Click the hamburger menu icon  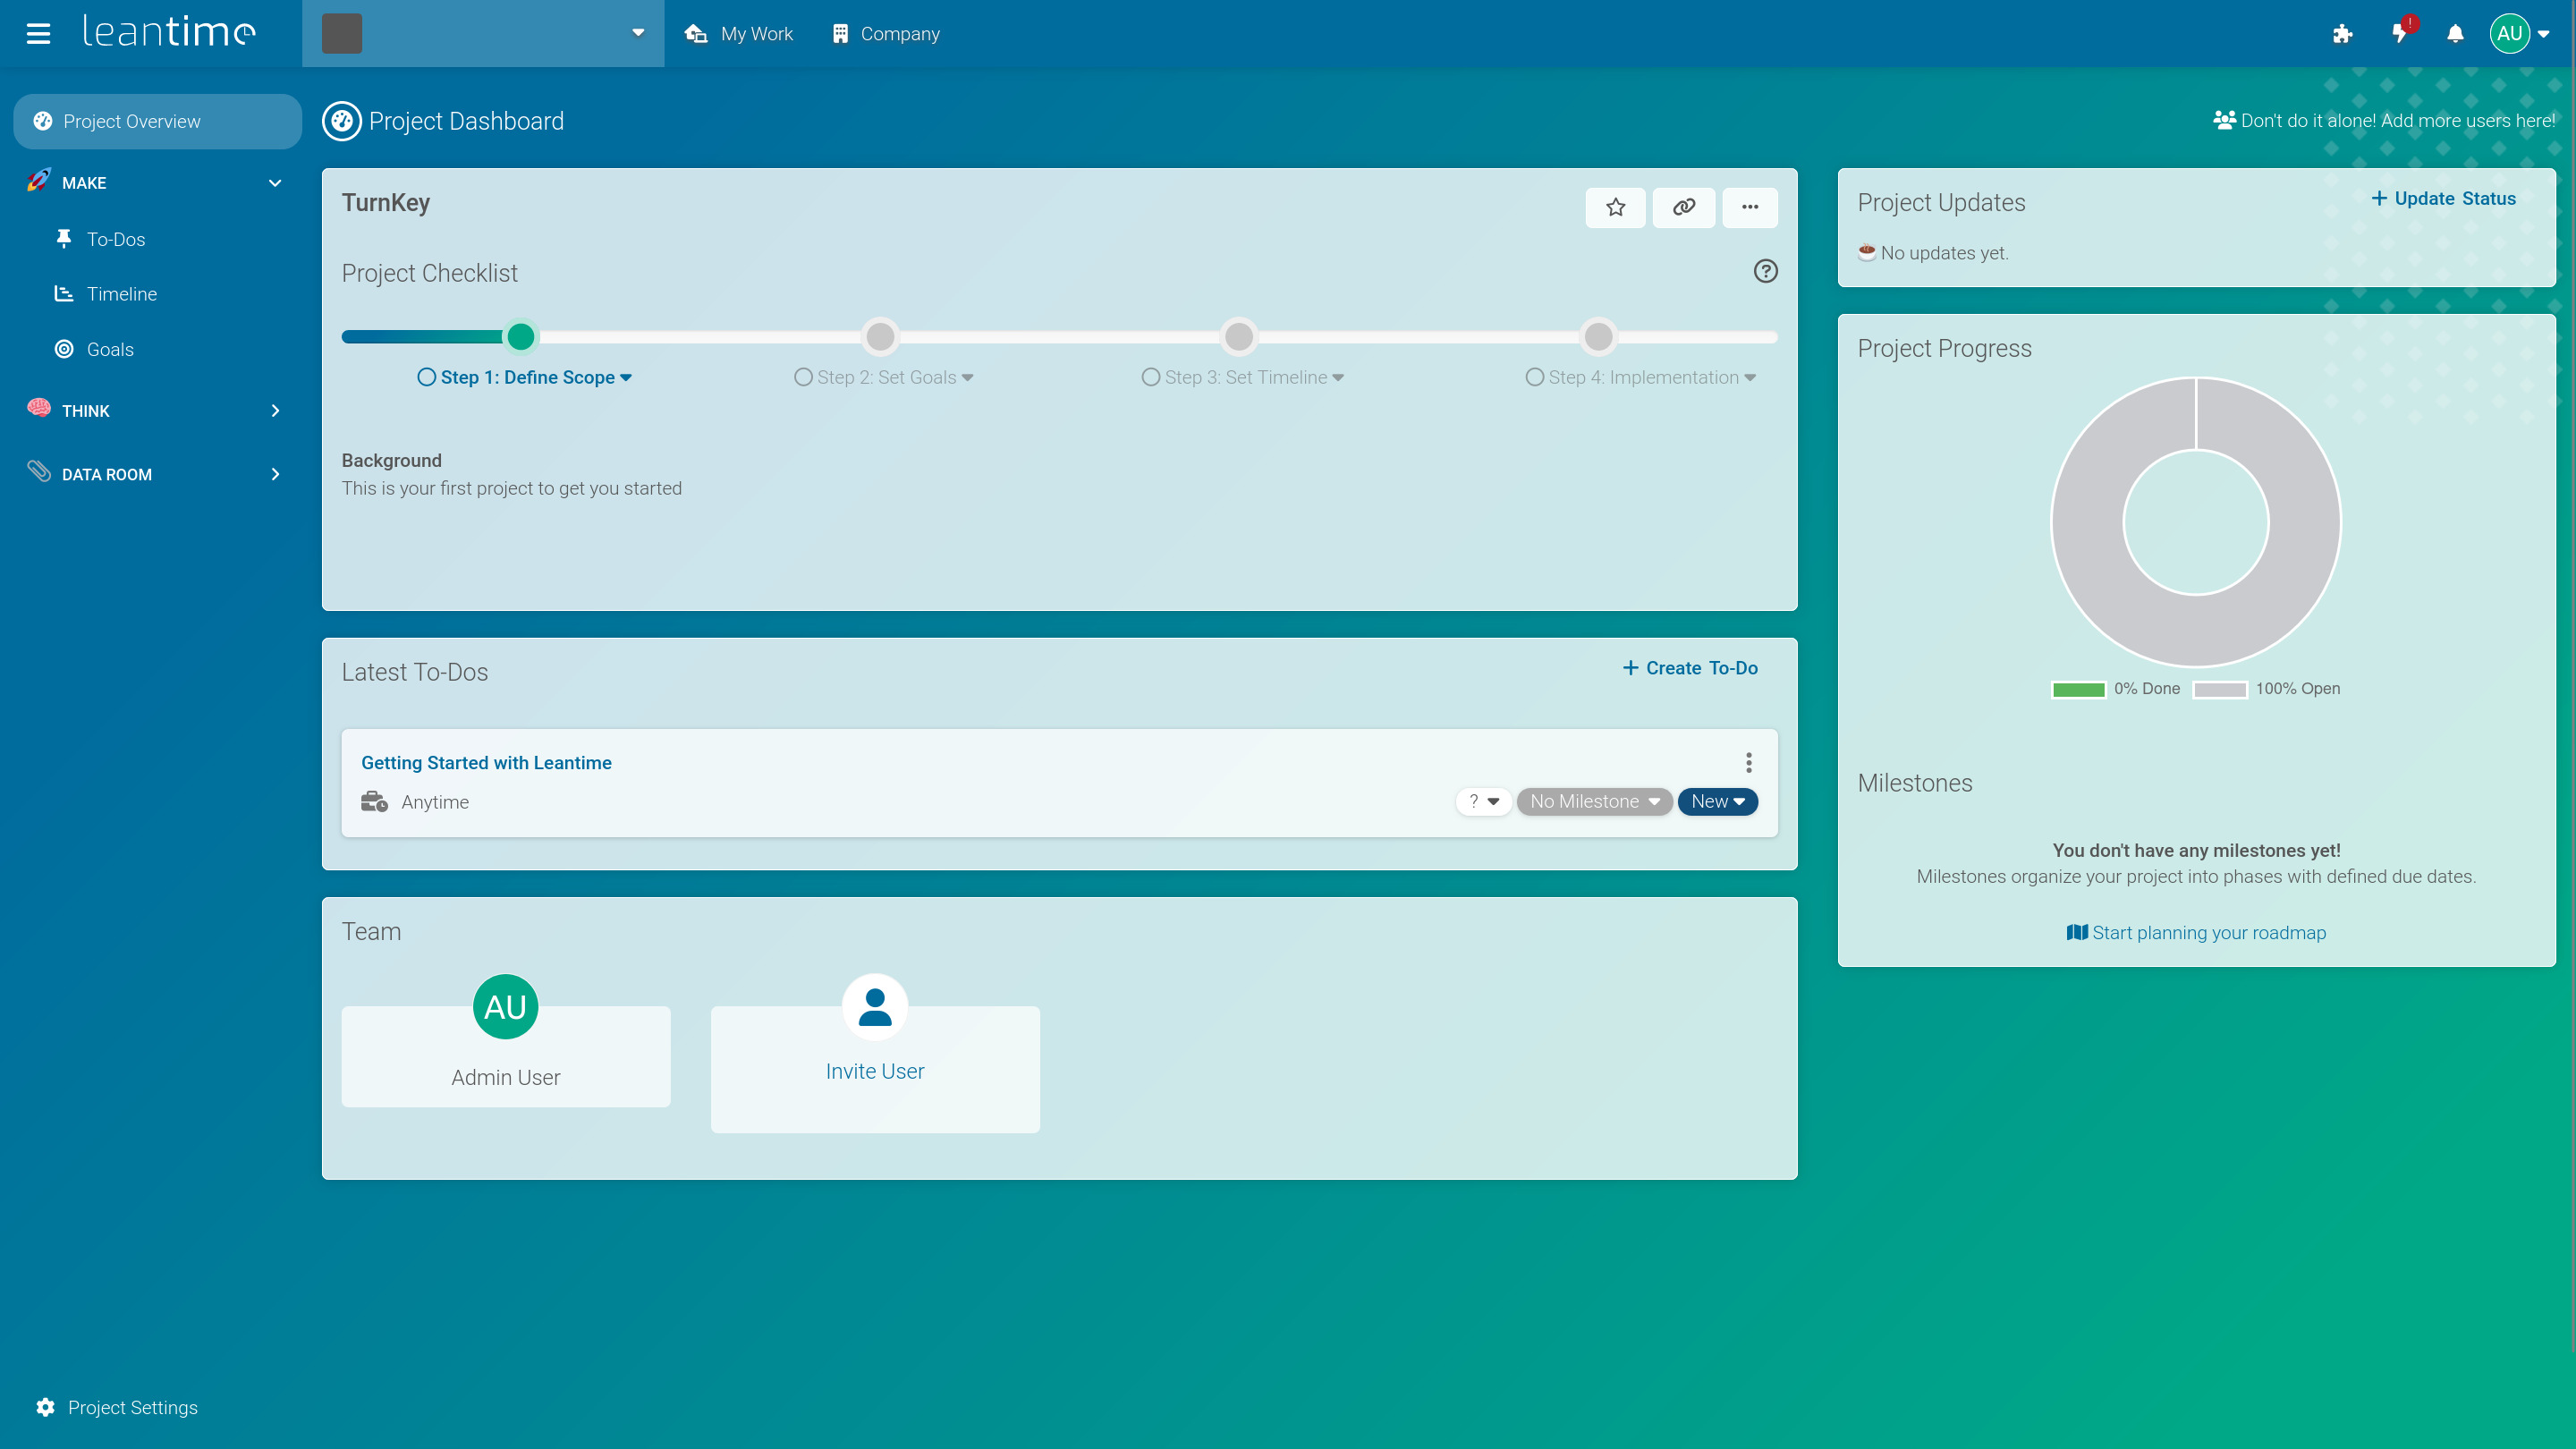[38, 34]
